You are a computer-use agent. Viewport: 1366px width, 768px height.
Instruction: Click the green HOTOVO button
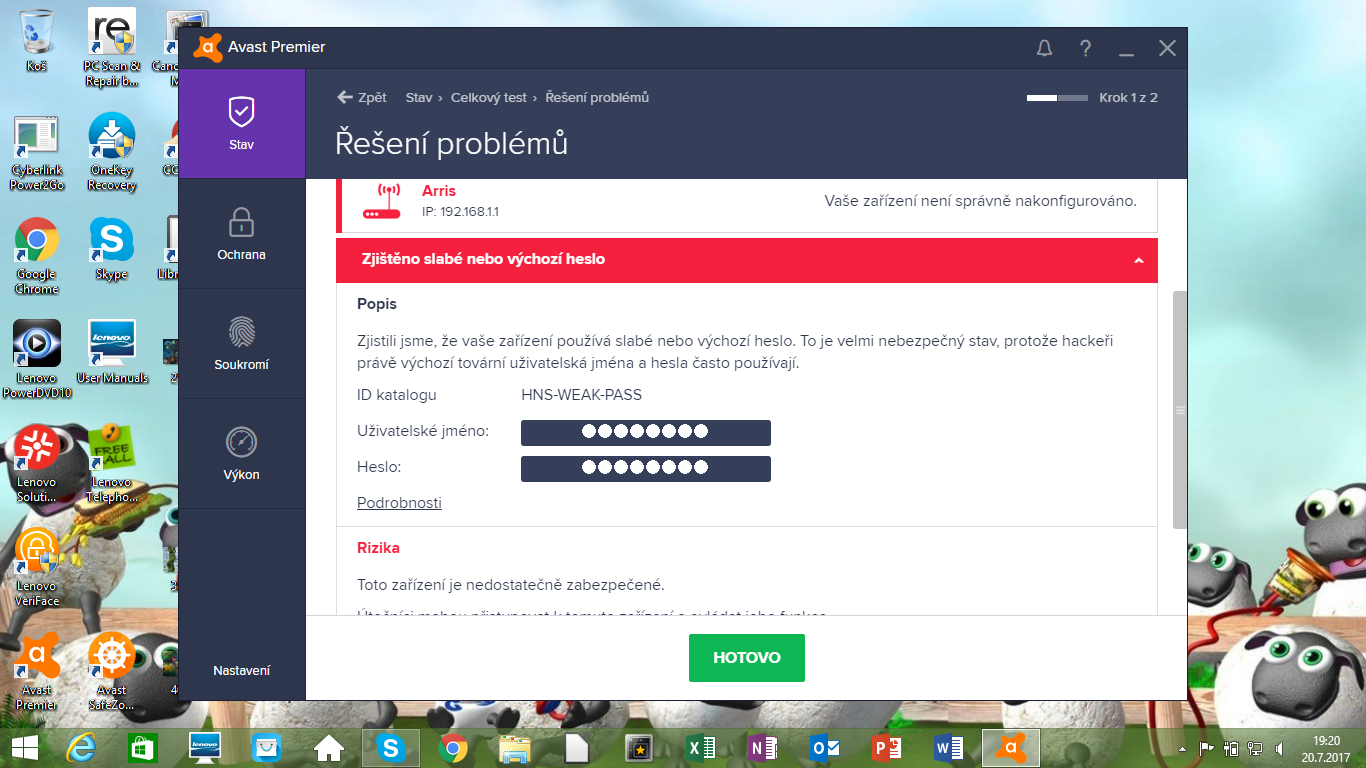[x=747, y=658]
